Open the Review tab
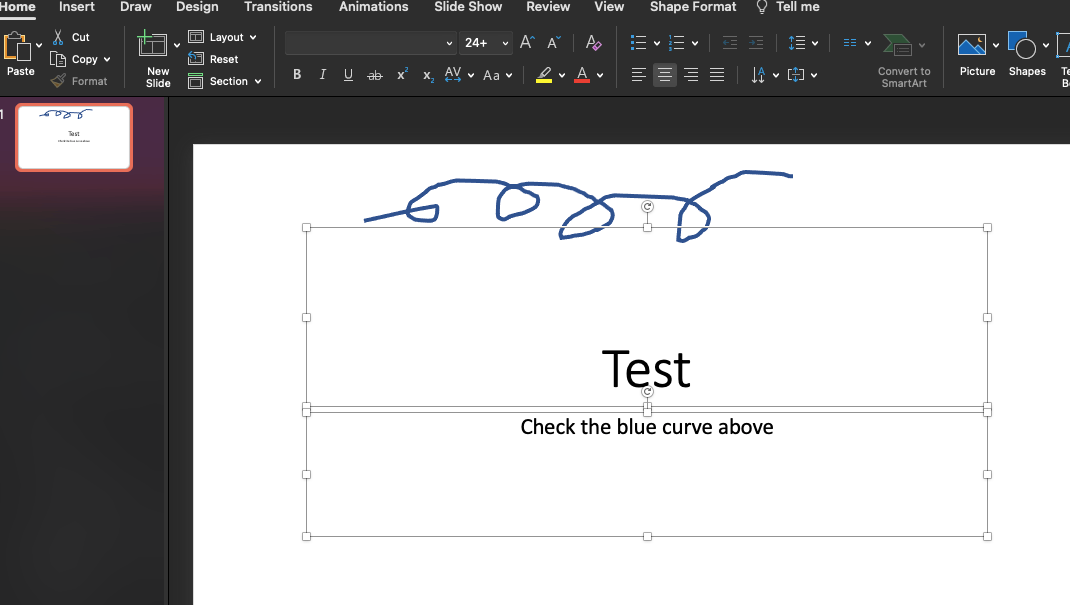The image size is (1070, 605). click(548, 7)
